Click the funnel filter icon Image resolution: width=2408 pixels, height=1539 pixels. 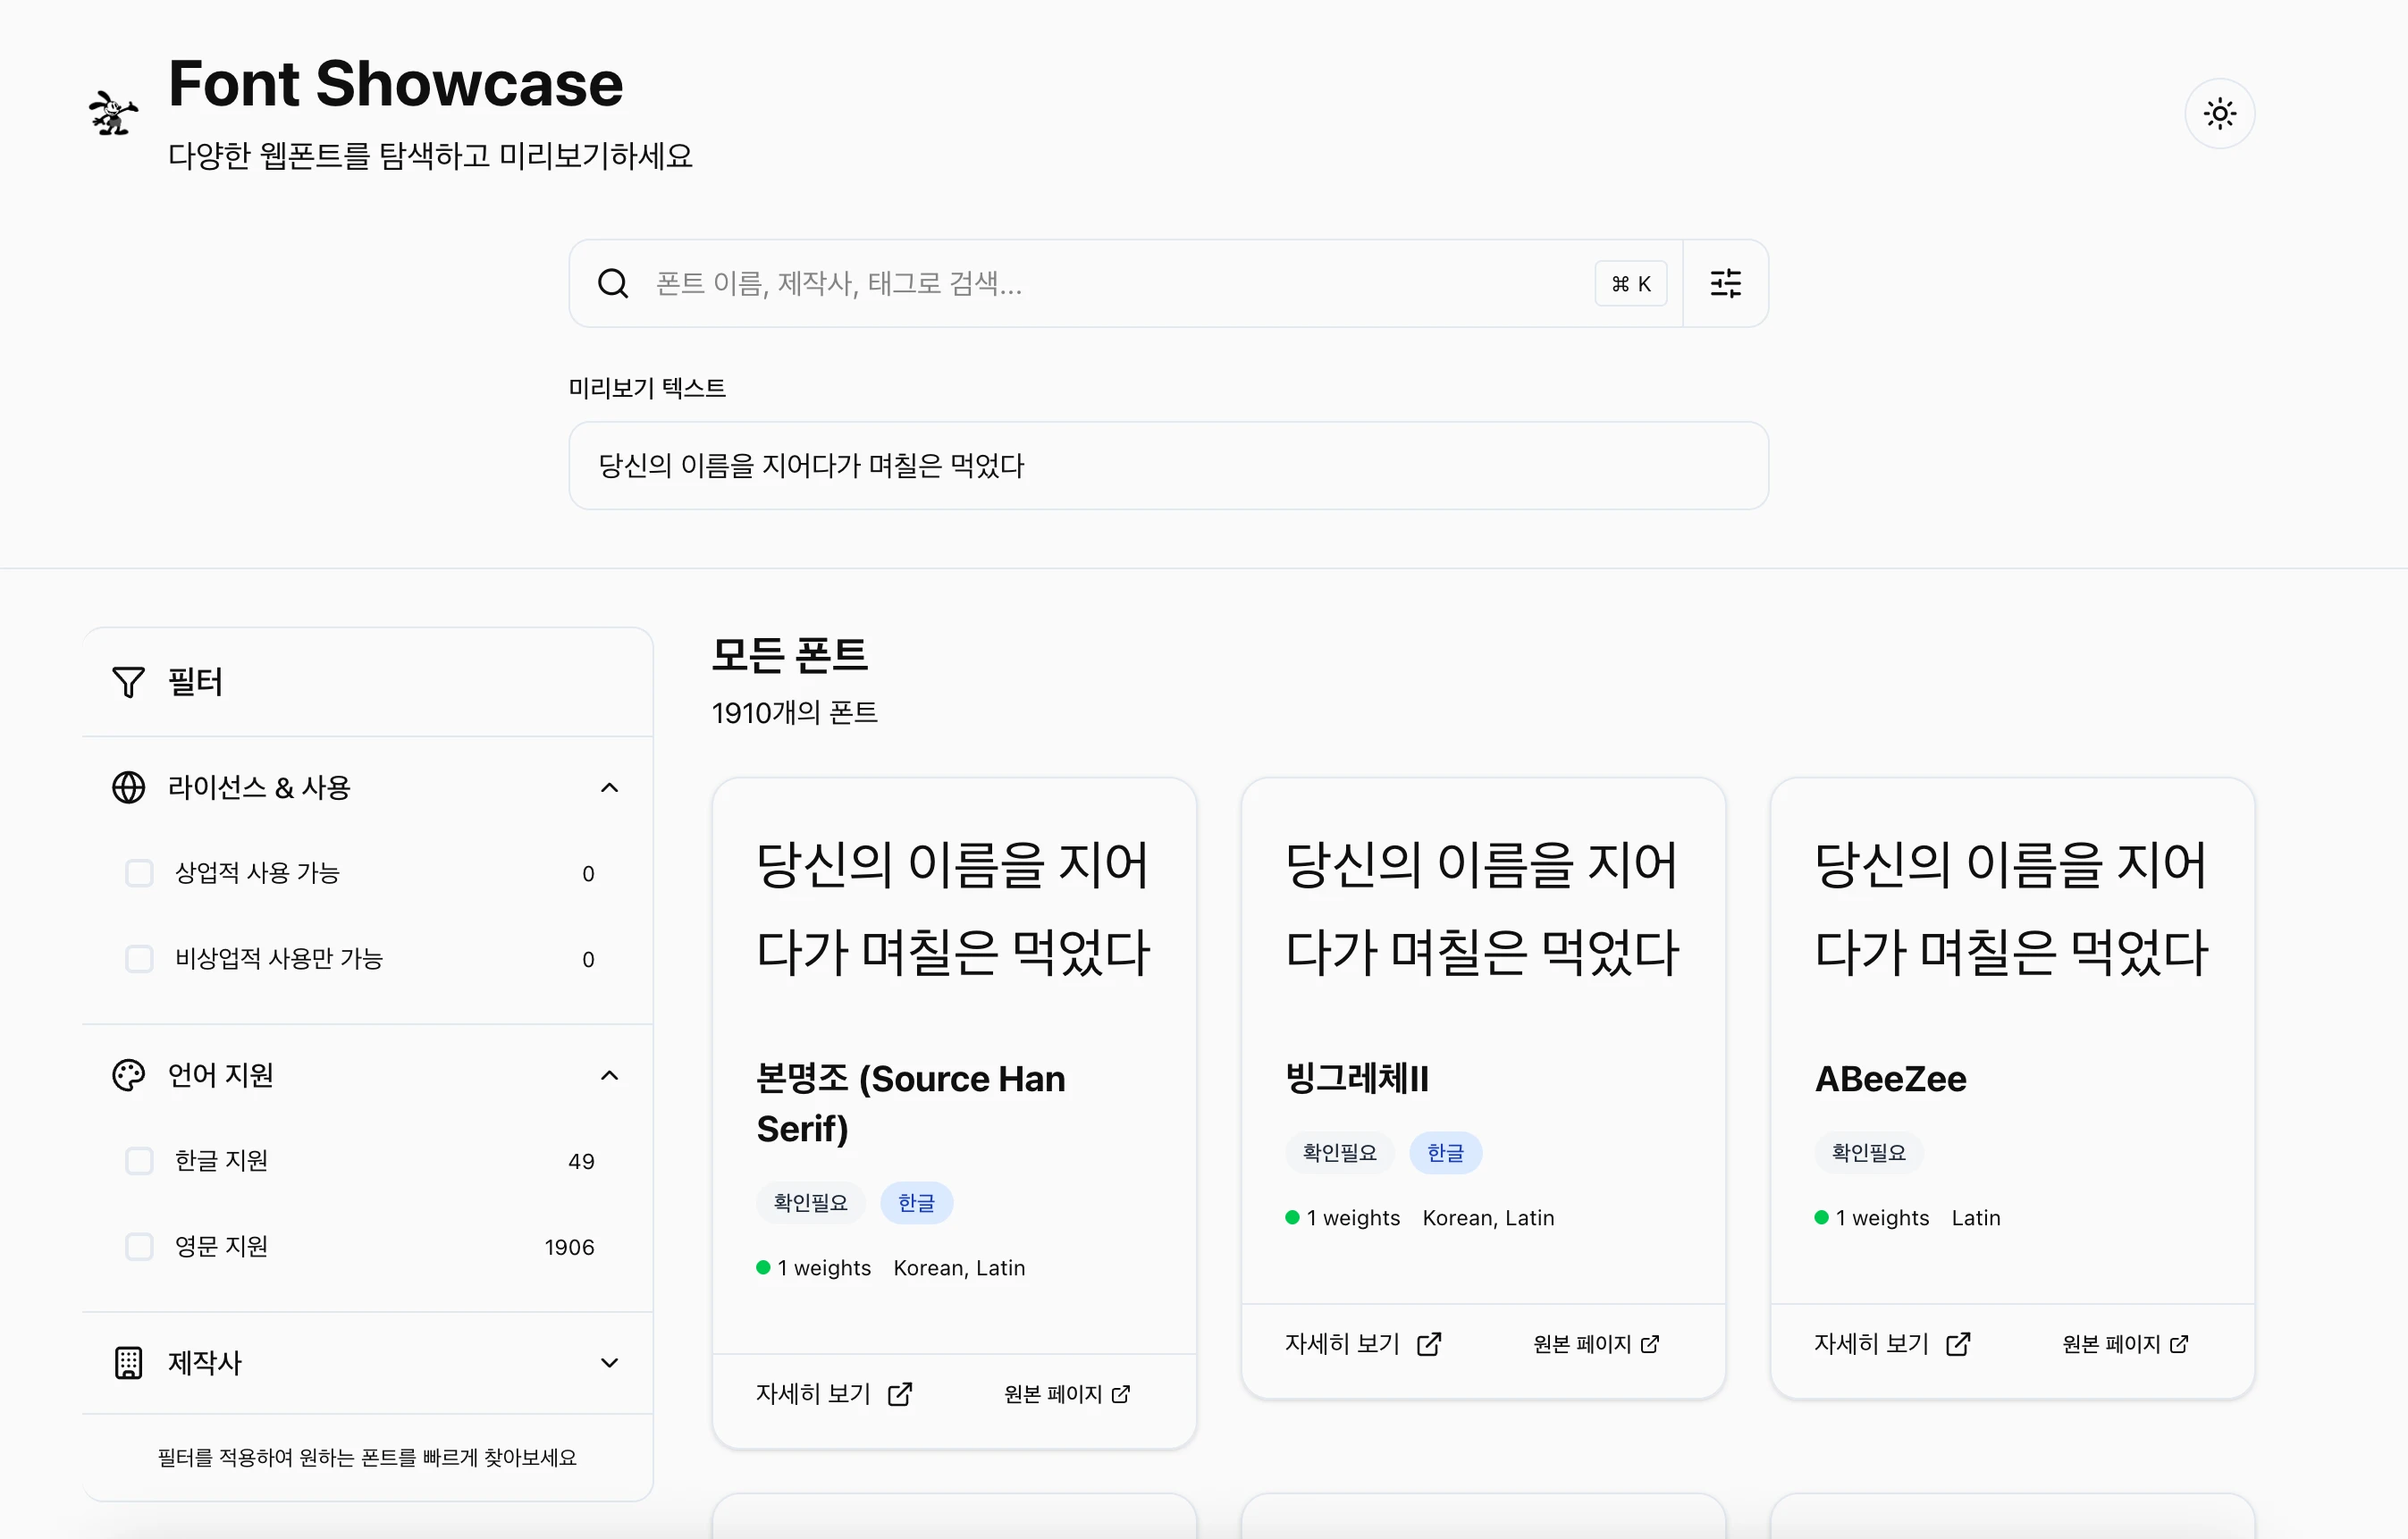(x=128, y=682)
